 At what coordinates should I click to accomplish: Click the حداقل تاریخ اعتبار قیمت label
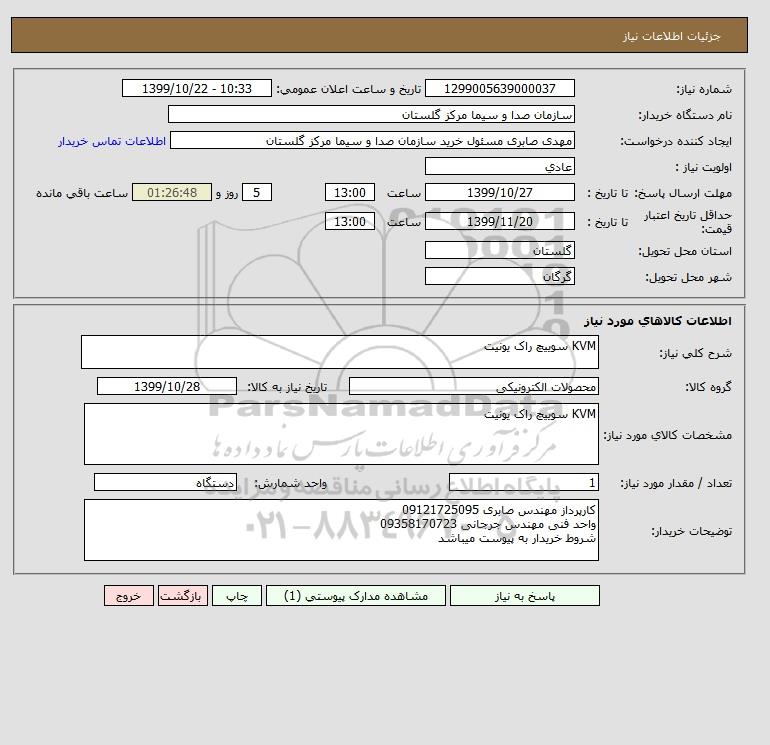[x=688, y=222]
